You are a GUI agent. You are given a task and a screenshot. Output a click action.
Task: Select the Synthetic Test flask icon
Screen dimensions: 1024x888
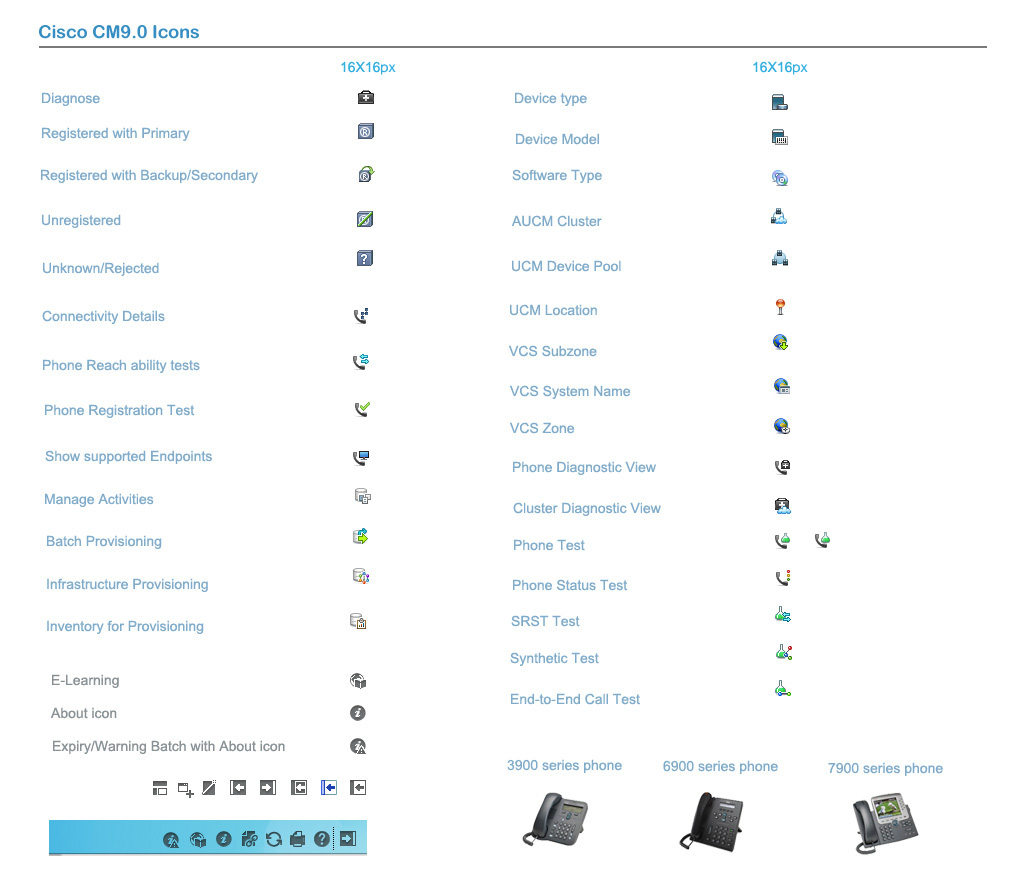(x=783, y=652)
